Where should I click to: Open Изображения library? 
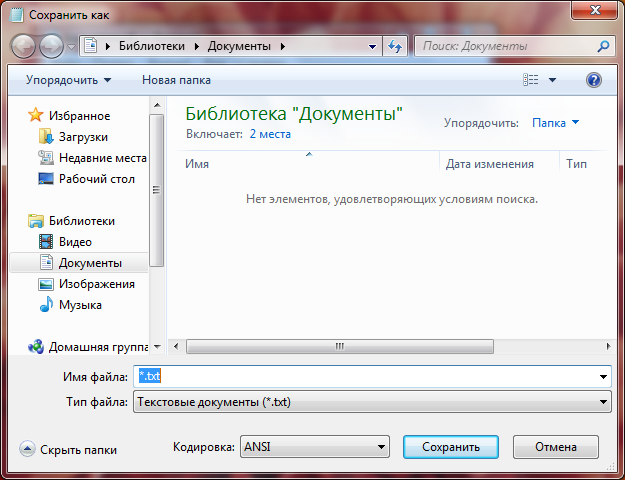point(97,284)
